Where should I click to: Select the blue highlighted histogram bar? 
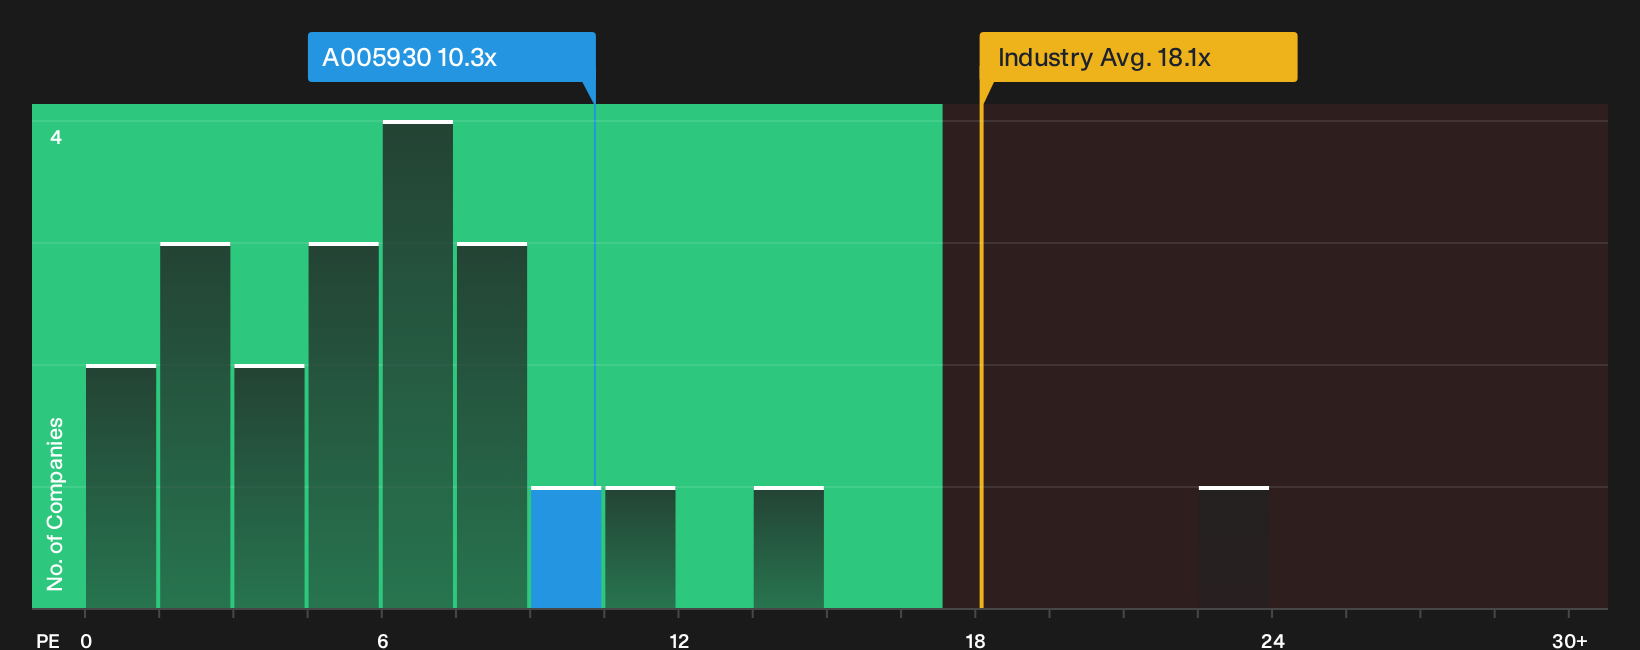point(566,548)
